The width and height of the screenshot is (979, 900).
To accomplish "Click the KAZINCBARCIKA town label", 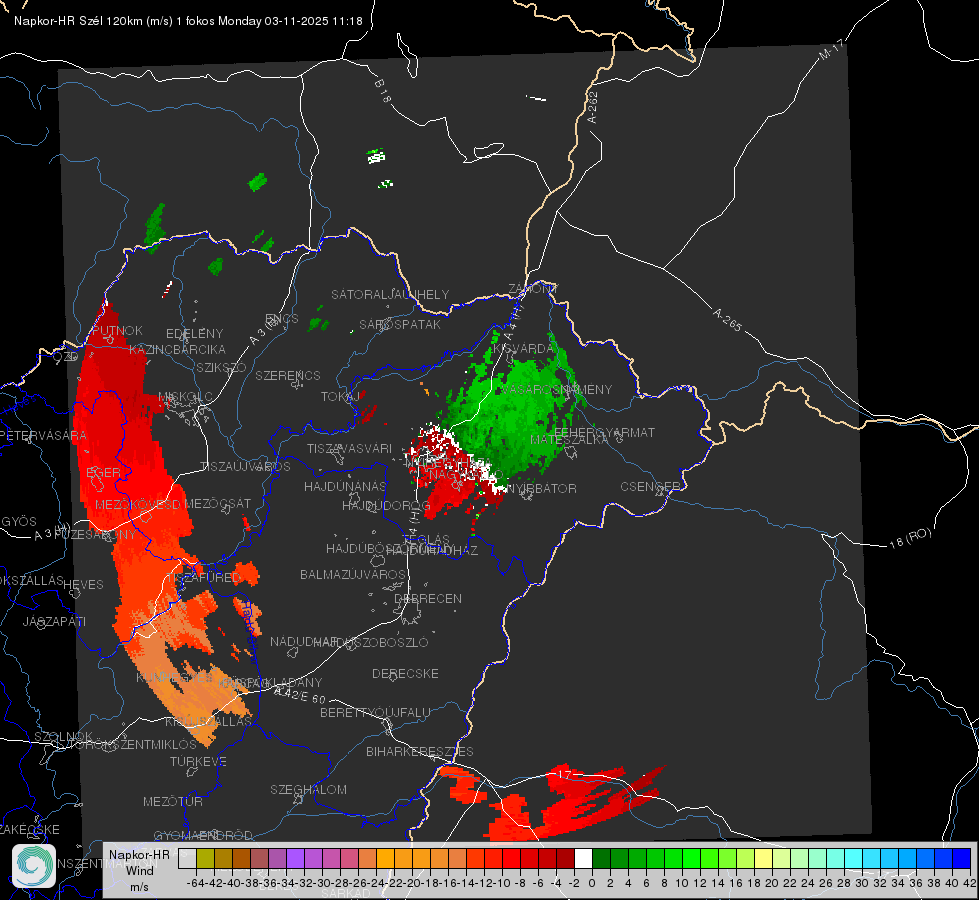I will [177, 349].
